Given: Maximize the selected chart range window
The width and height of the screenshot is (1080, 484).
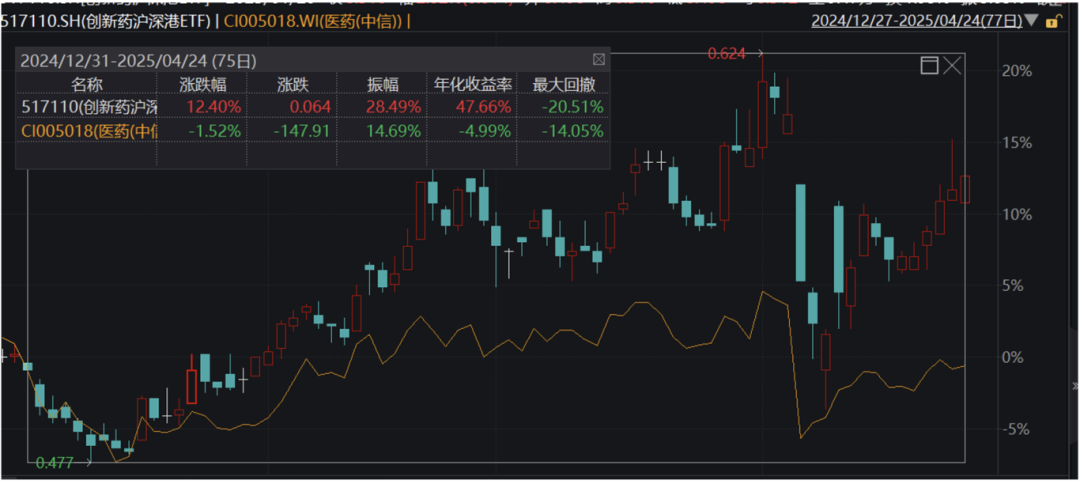Looking at the screenshot, I should click(929, 66).
